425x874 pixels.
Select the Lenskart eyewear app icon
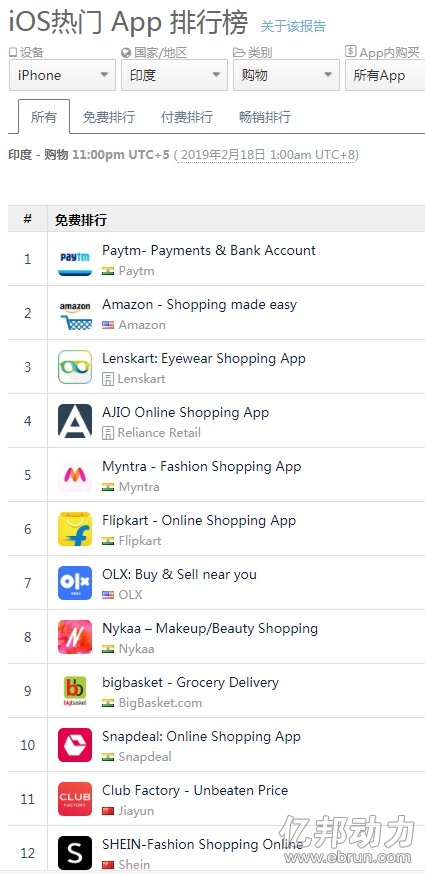75,367
